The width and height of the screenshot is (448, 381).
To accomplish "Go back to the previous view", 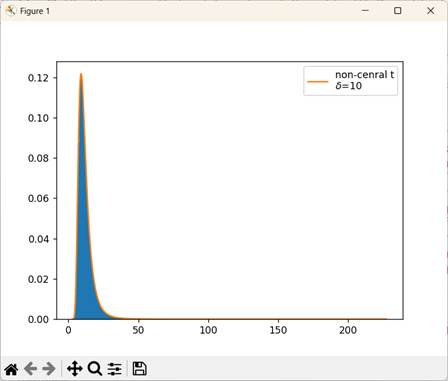I will coord(31,369).
